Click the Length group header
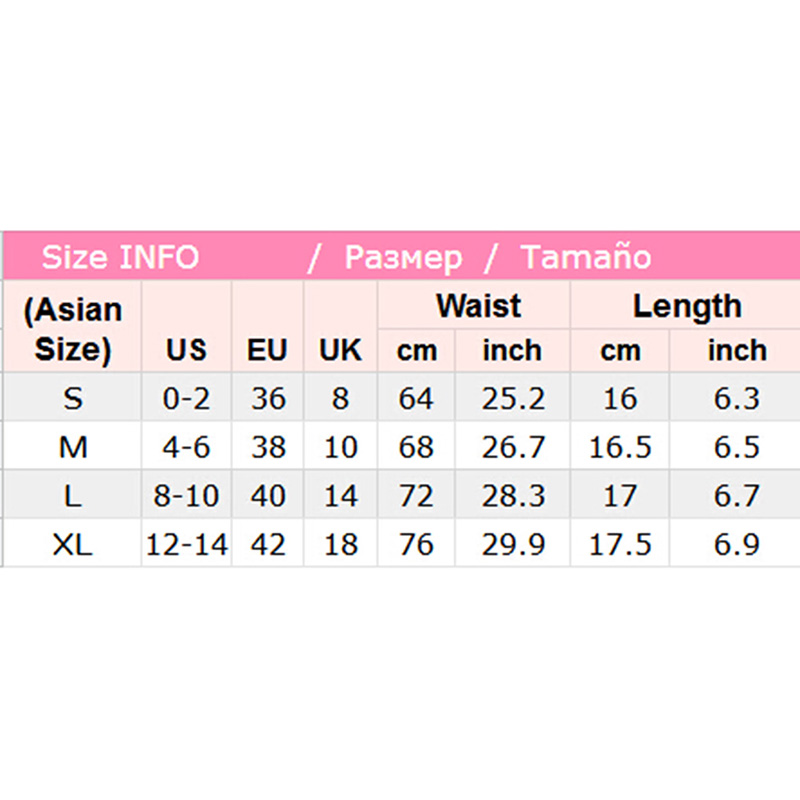 tap(687, 306)
